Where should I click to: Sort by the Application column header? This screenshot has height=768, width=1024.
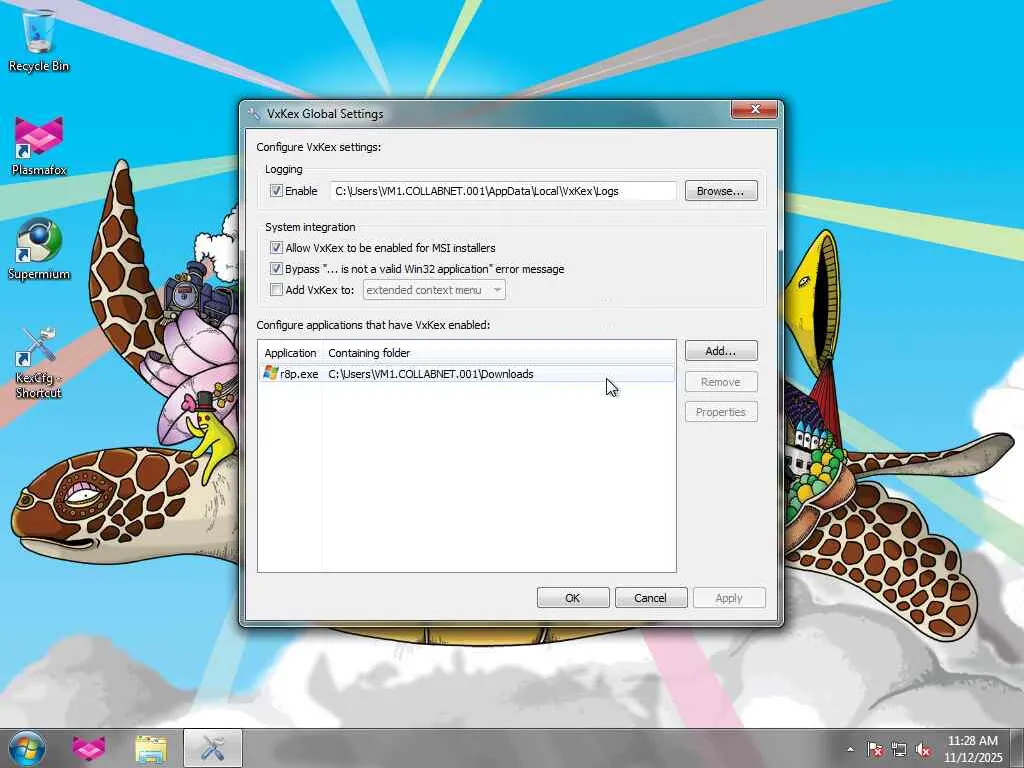coord(291,353)
